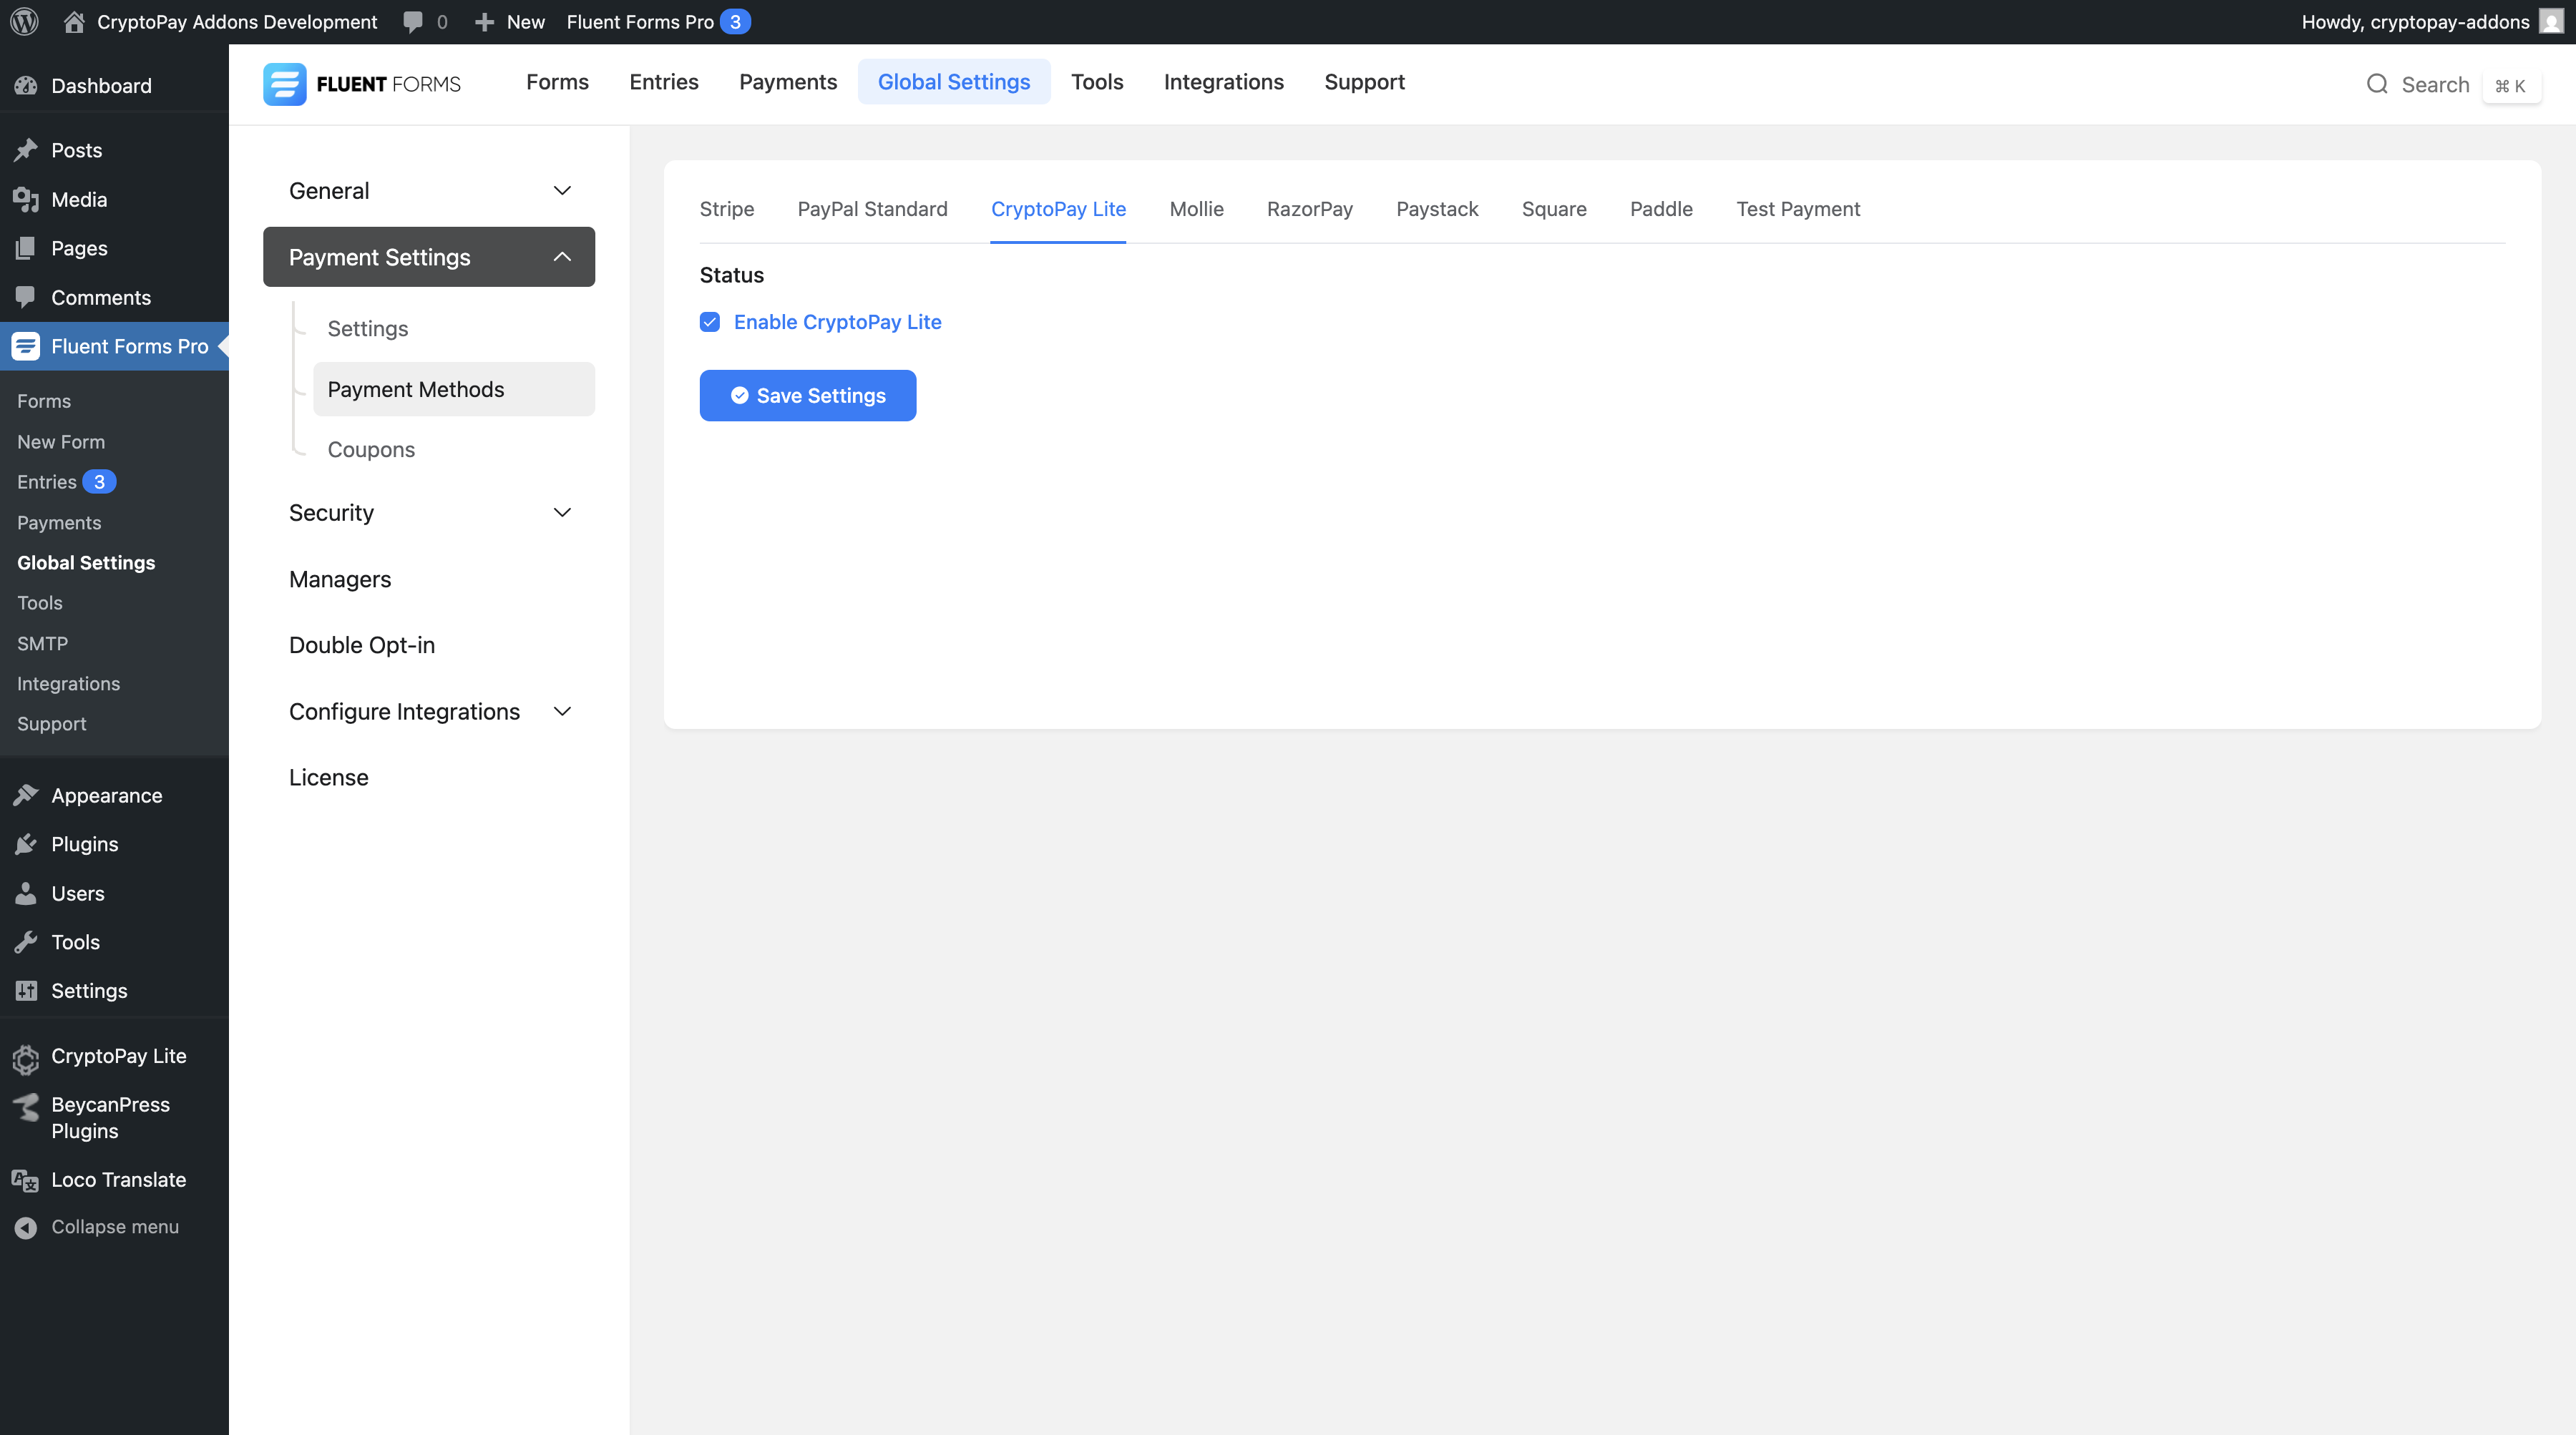Click the search magnifier icon
This screenshot has height=1435, width=2576.
2376,84
